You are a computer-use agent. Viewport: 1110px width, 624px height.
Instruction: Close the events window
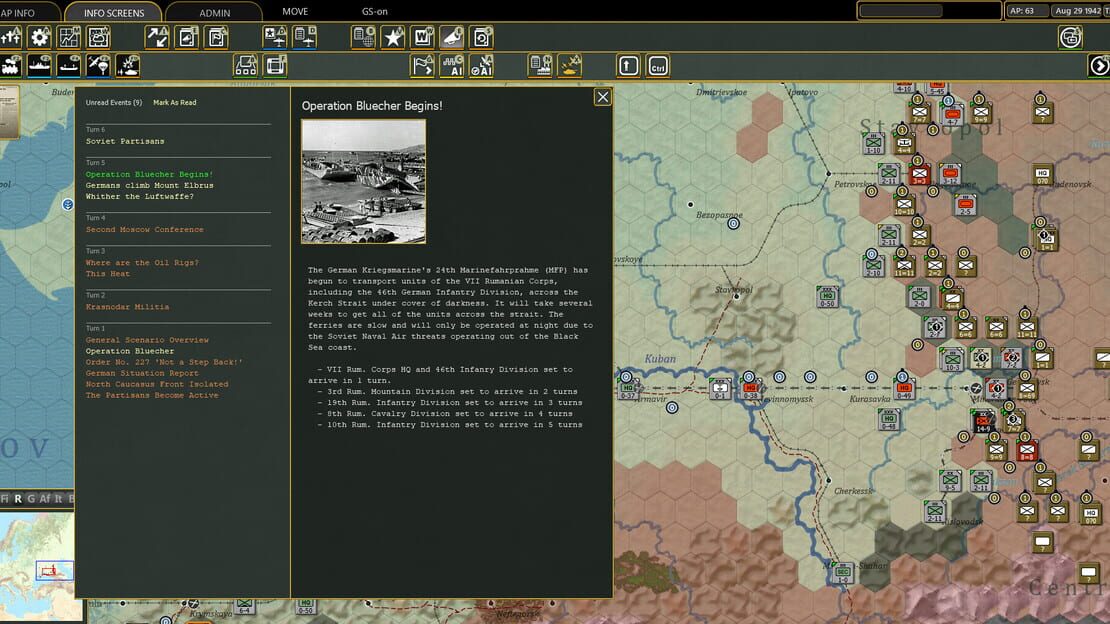tap(602, 97)
